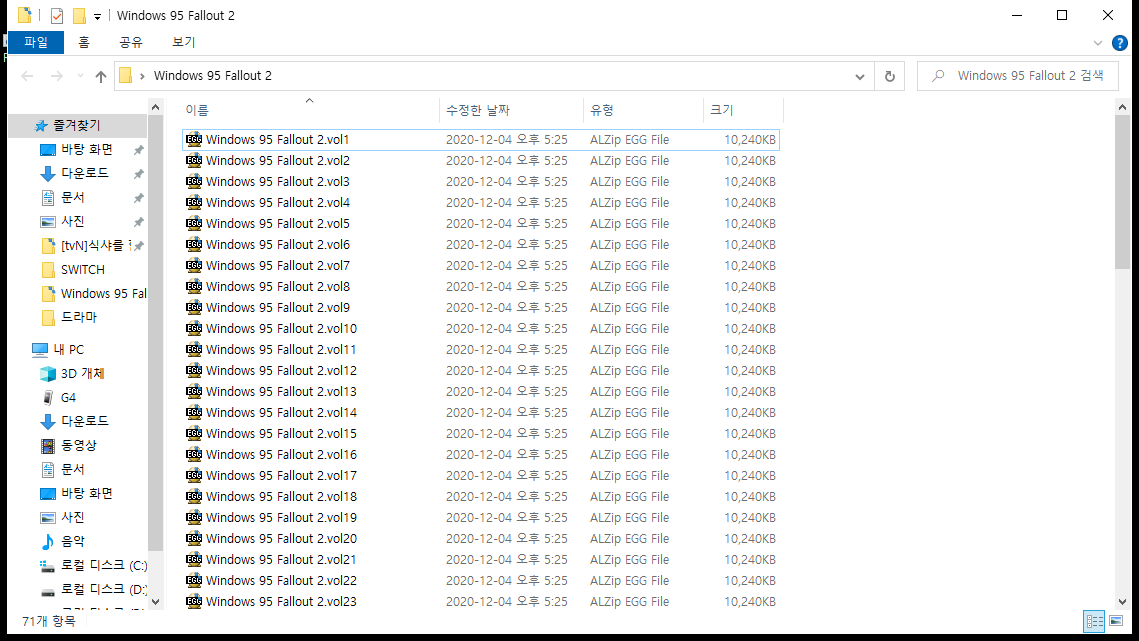
Task: Sort by 유형 column header
Action: click(x=644, y=110)
